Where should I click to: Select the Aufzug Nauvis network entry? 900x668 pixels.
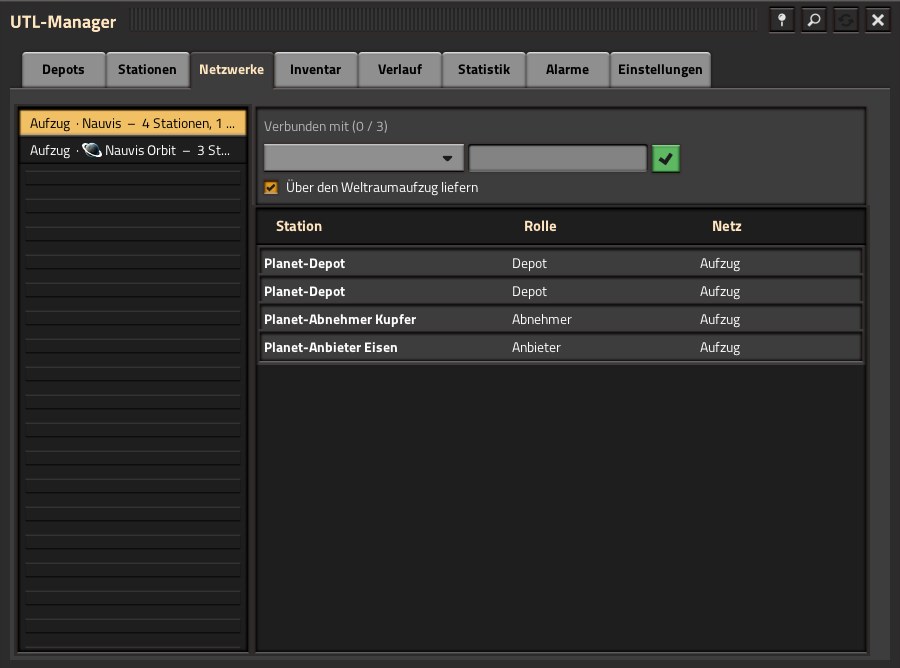point(133,123)
